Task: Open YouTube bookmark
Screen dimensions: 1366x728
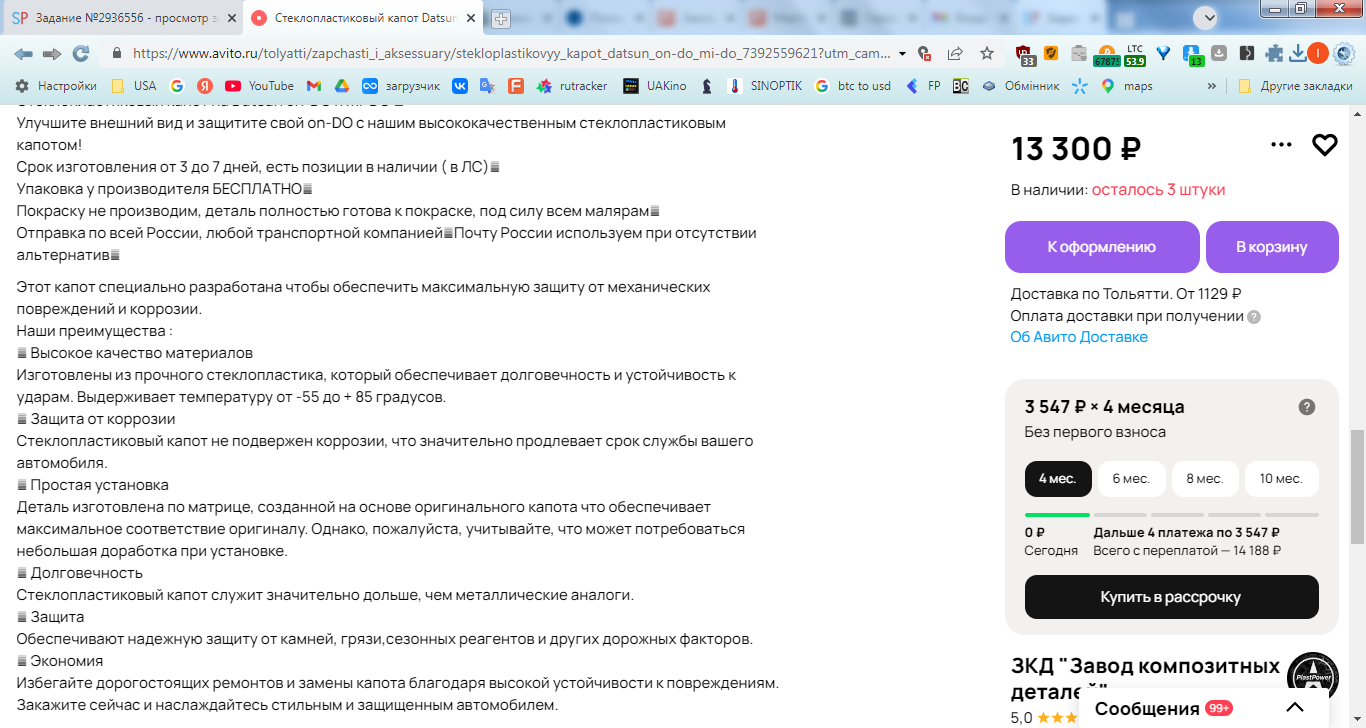Action: coord(260,86)
